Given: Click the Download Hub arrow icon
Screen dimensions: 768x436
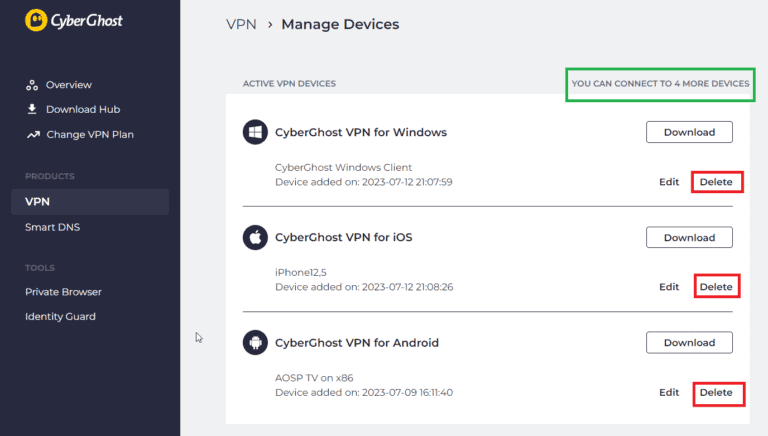Looking at the screenshot, I should point(33,109).
